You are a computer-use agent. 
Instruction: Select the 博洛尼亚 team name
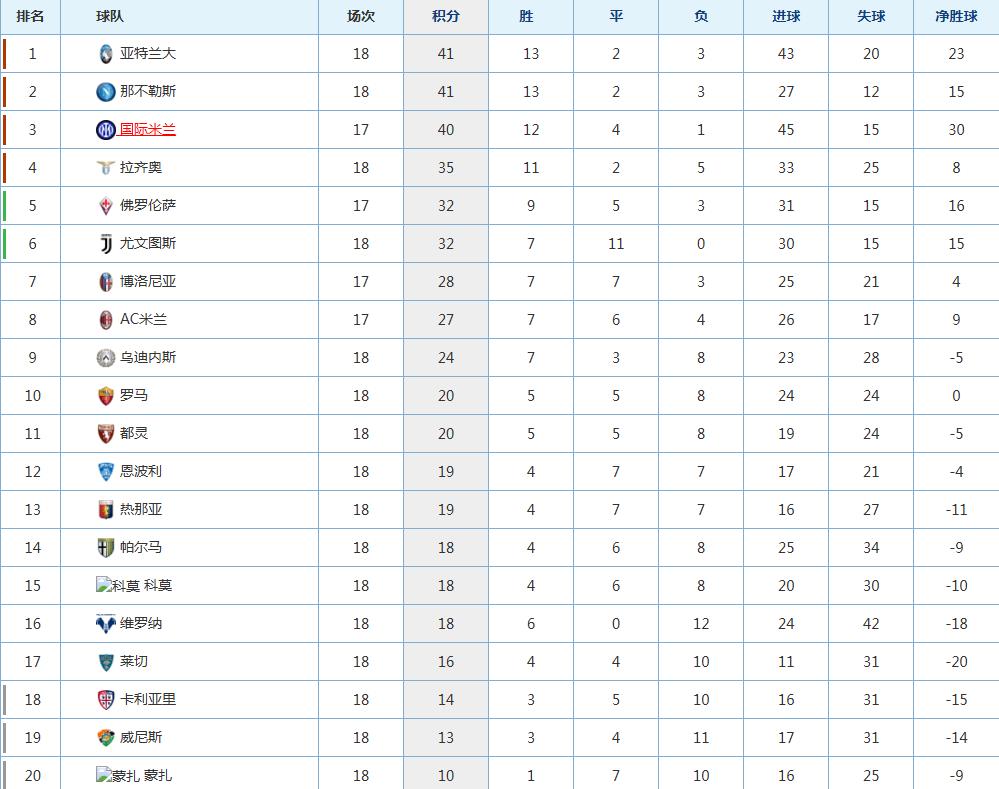148,282
